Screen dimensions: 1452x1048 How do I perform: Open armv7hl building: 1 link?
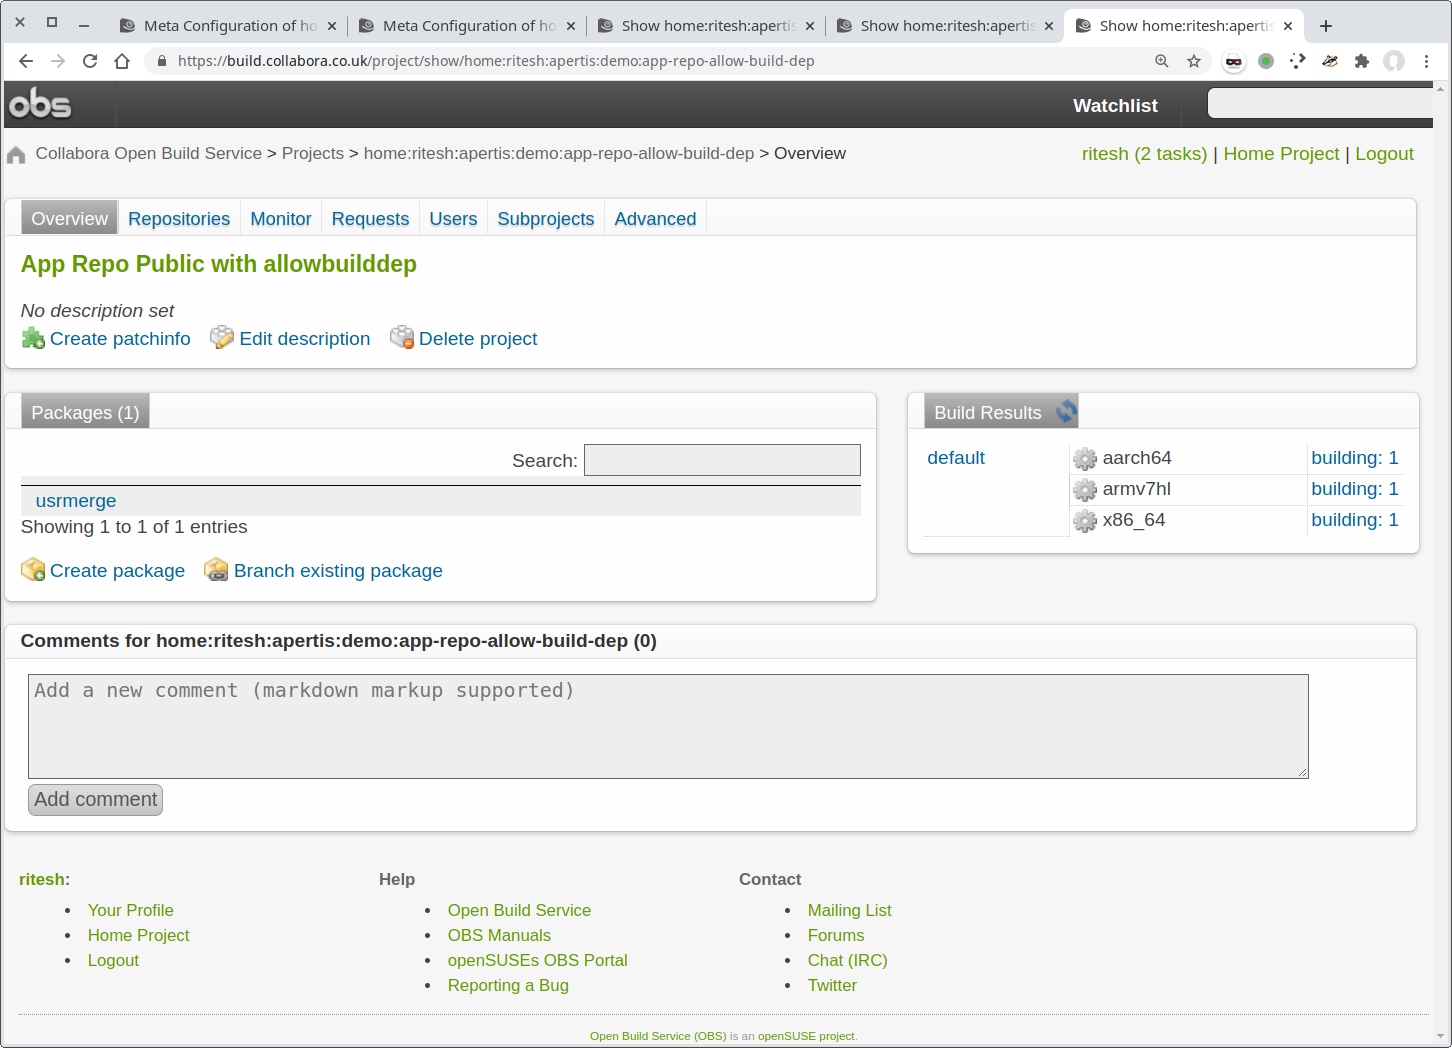(1354, 489)
